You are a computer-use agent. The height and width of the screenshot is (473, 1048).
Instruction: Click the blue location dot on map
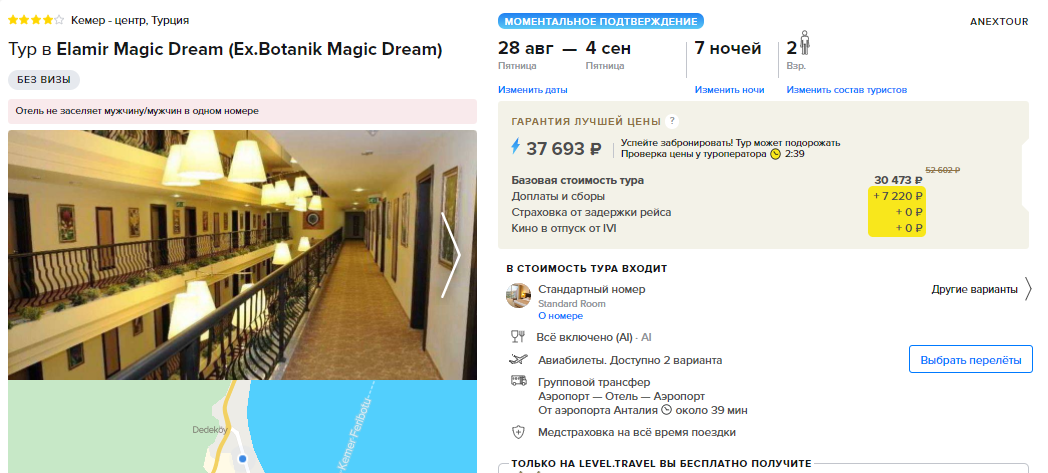point(243,459)
